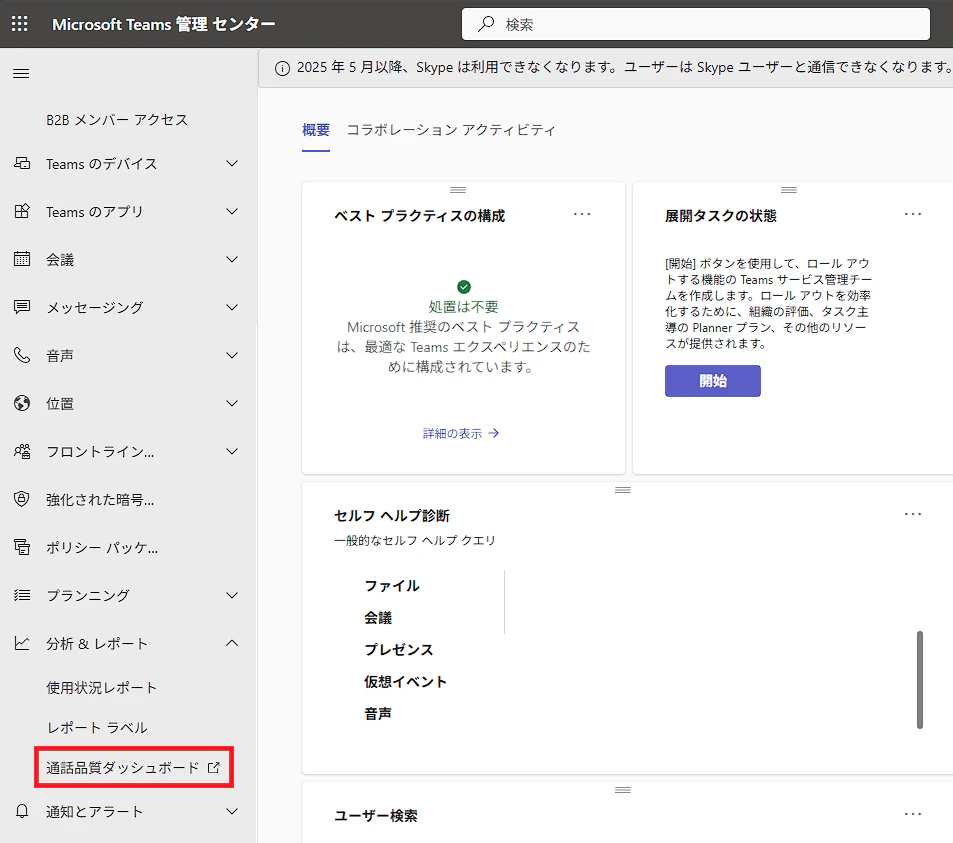Expand the Teams のデバイス chevron
Viewport: 953px width, 843px height.
[x=232, y=163]
